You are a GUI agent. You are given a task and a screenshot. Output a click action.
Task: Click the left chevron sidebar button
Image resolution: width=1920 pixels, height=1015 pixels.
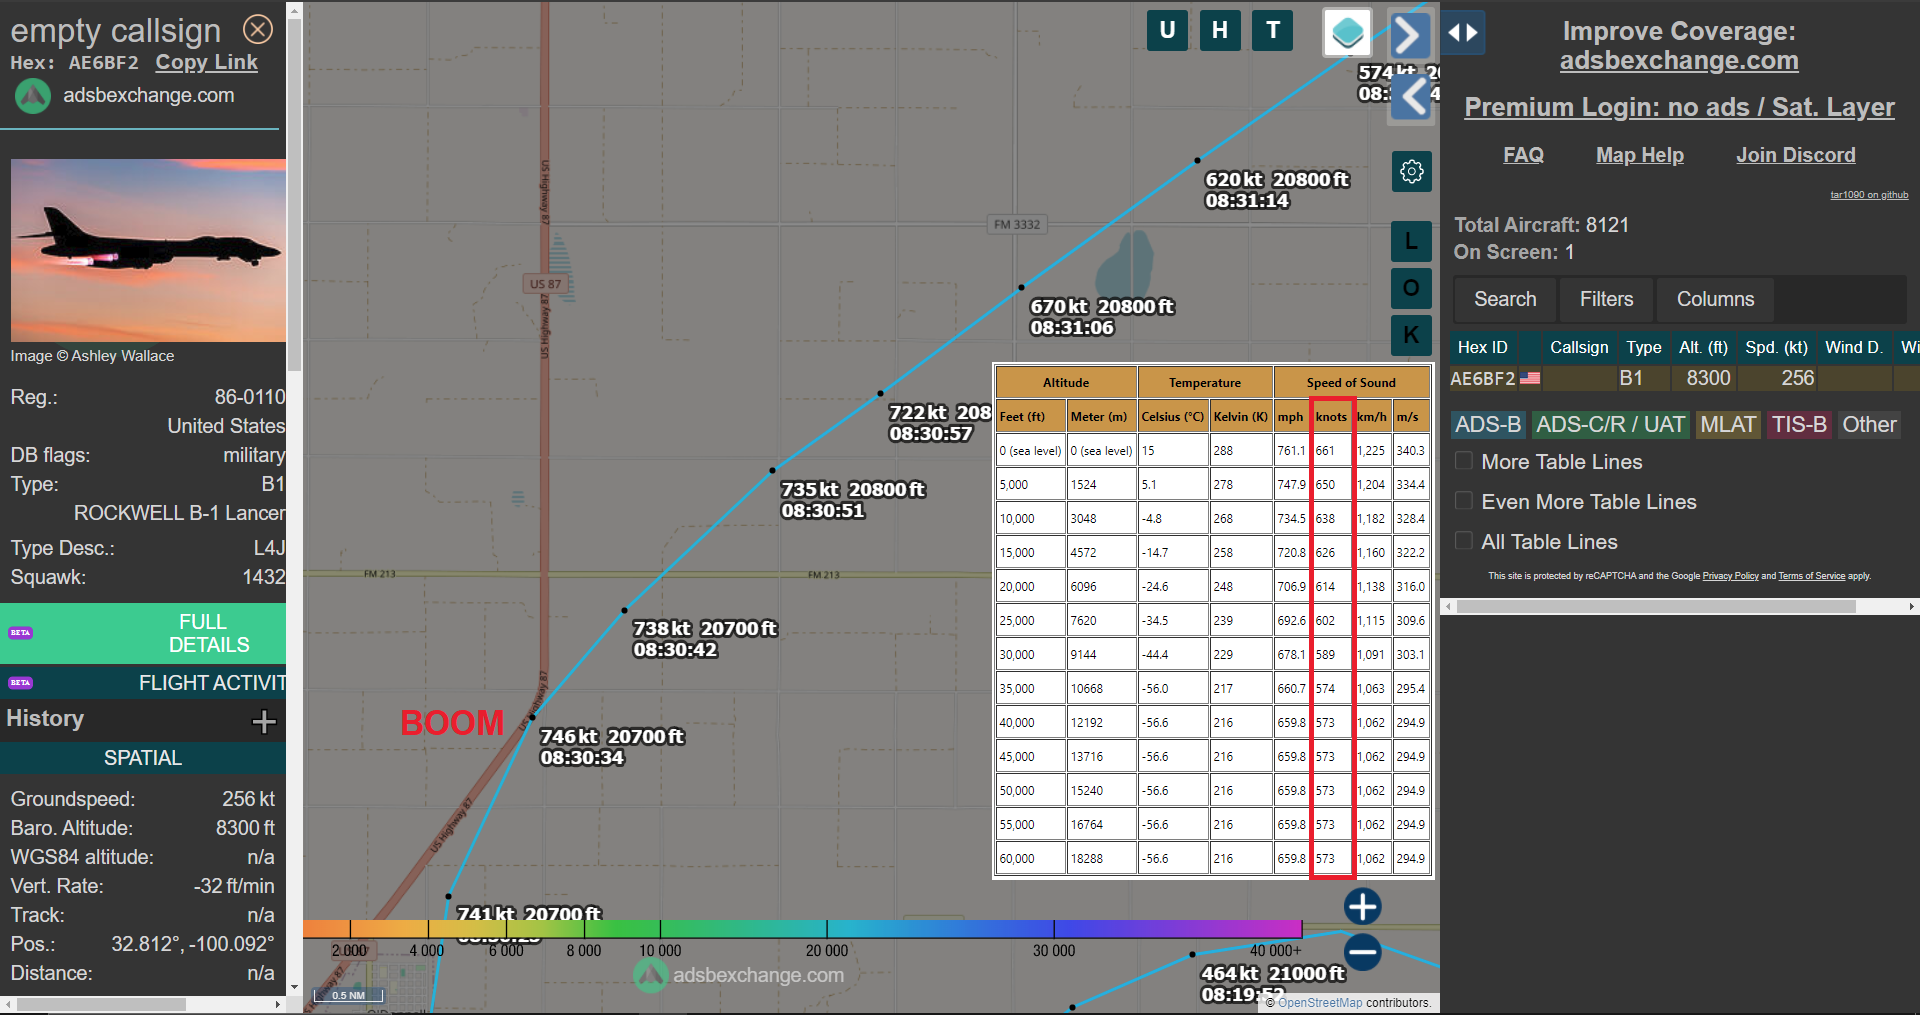[1412, 97]
